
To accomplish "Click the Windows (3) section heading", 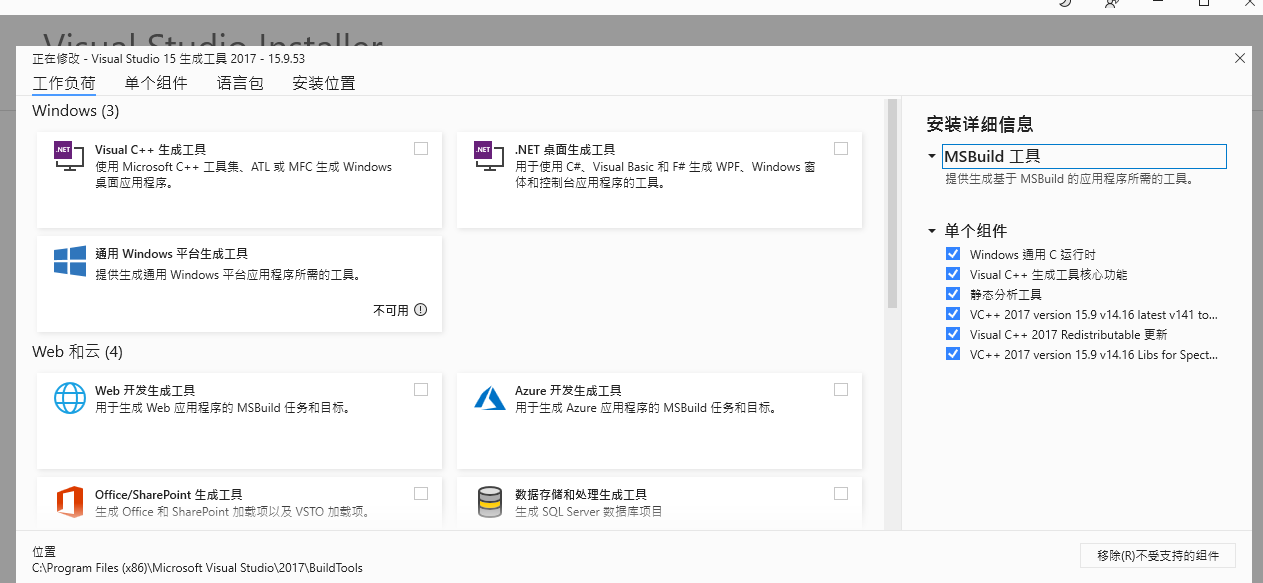I will (76, 111).
